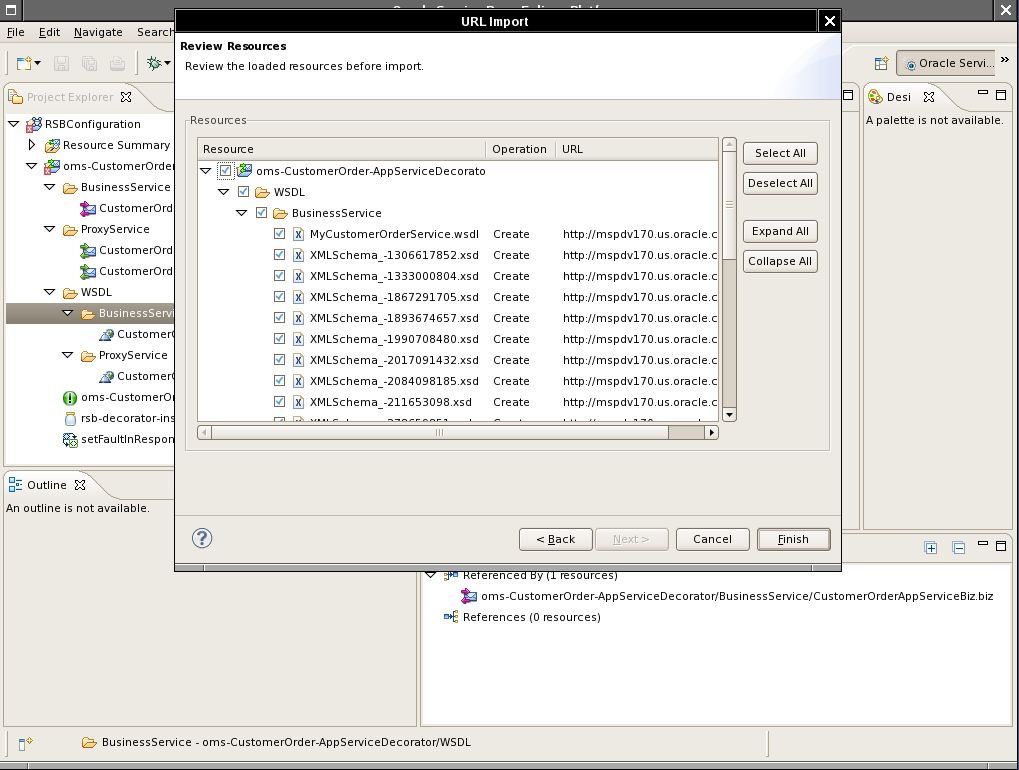
Task: Click the Referenced By icon
Action: pyautogui.click(x=451, y=576)
